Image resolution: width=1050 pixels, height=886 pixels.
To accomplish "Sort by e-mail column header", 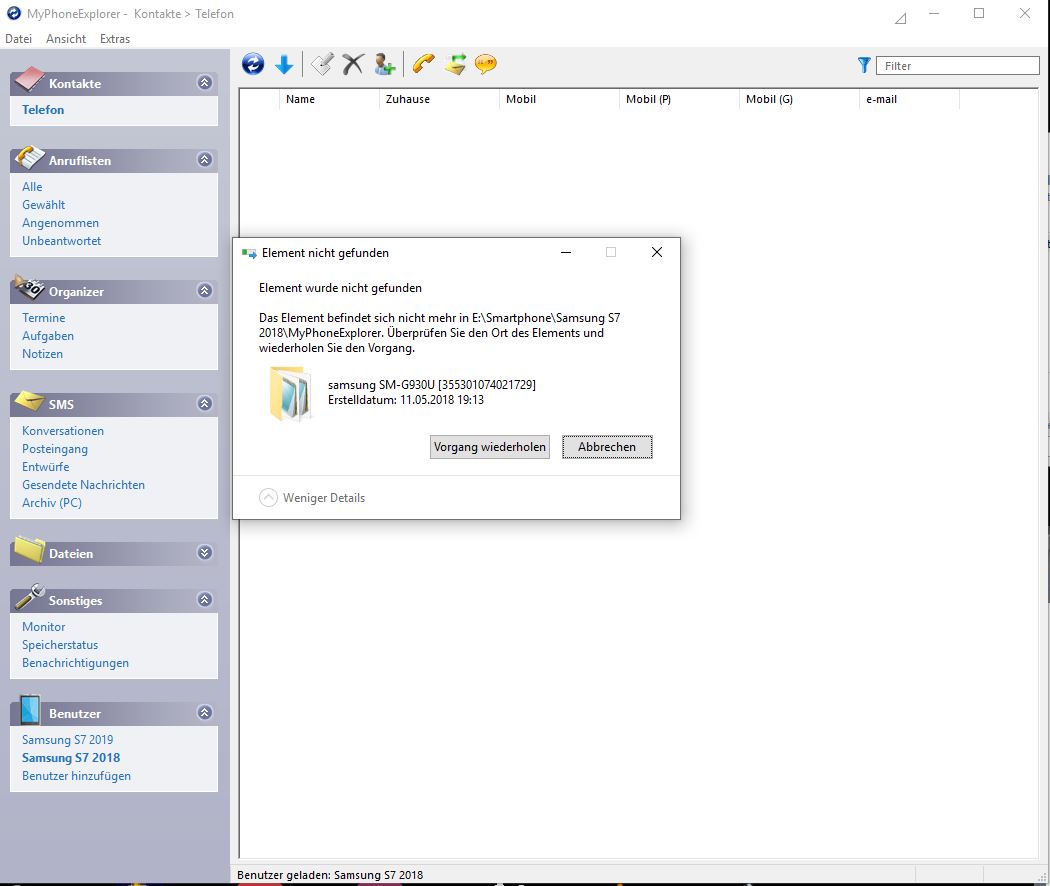I will (x=909, y=99).
